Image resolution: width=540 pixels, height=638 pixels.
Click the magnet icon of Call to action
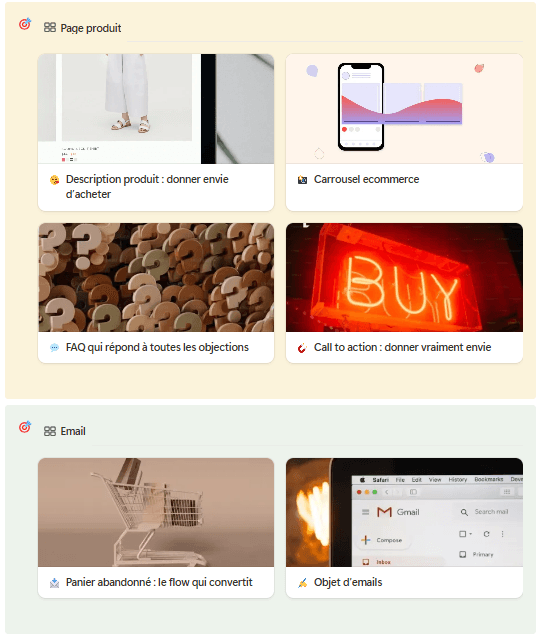[x=302, y=348]
